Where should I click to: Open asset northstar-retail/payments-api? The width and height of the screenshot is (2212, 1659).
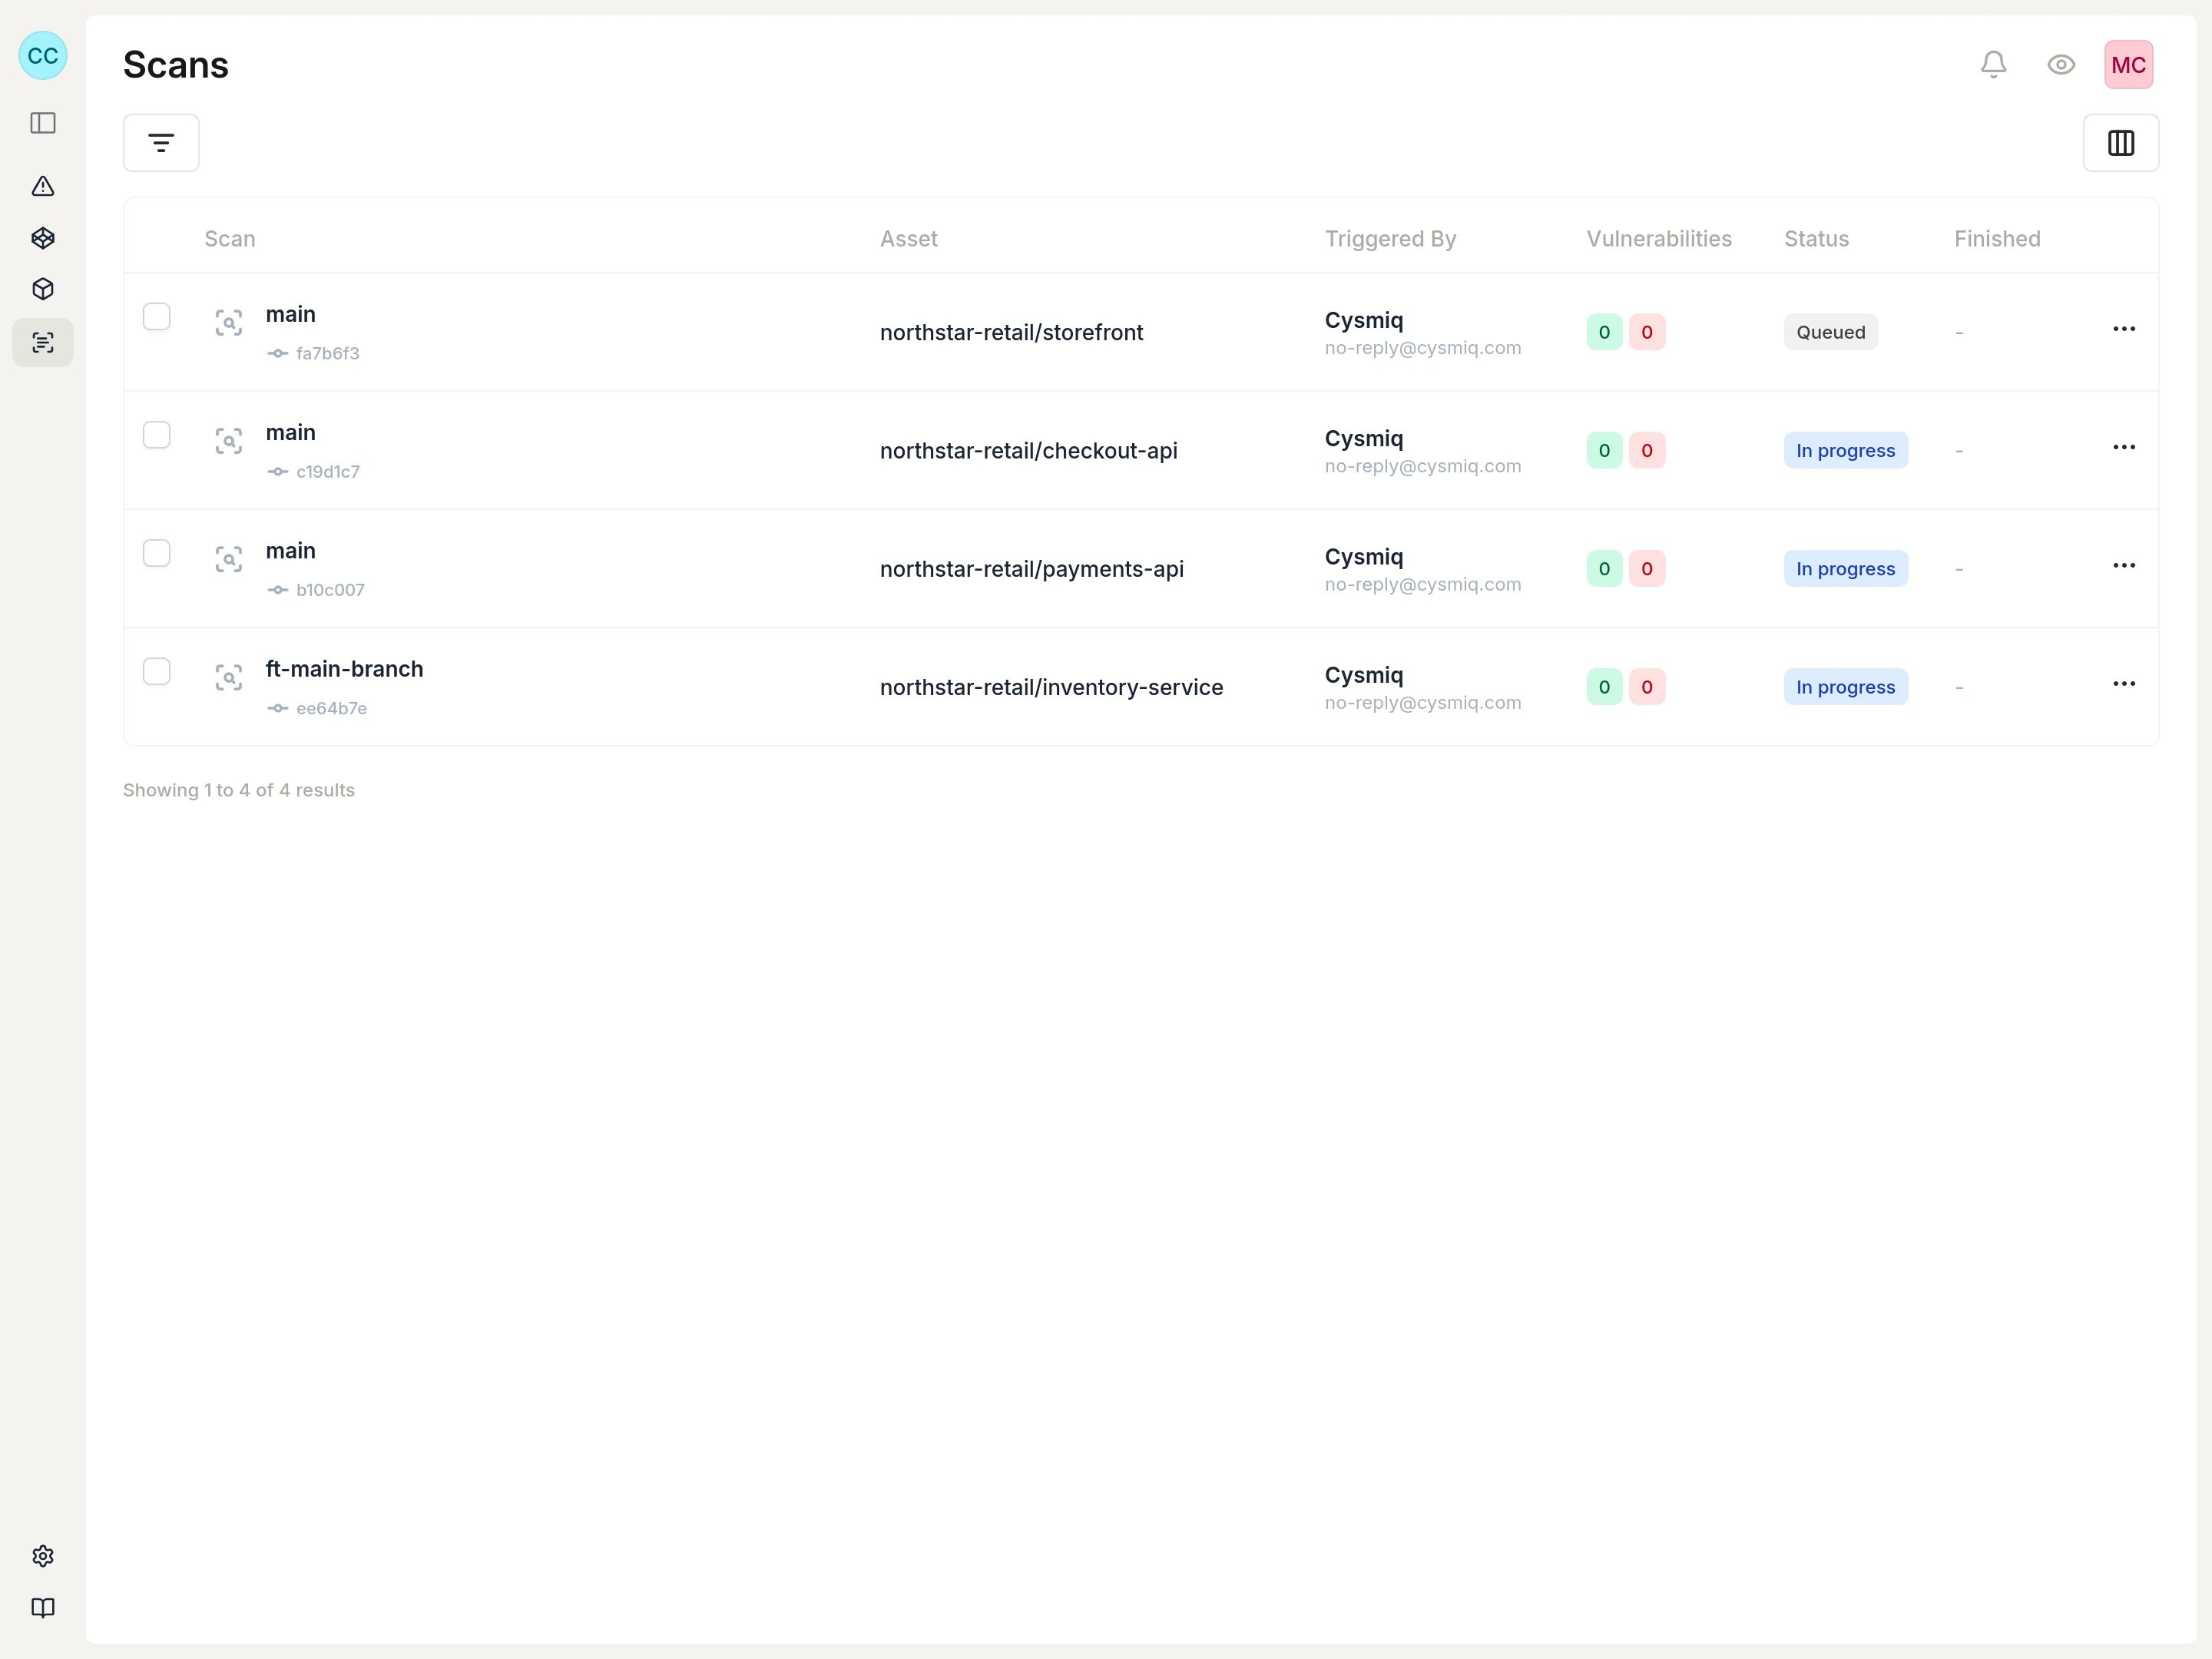coord(1031,569)
